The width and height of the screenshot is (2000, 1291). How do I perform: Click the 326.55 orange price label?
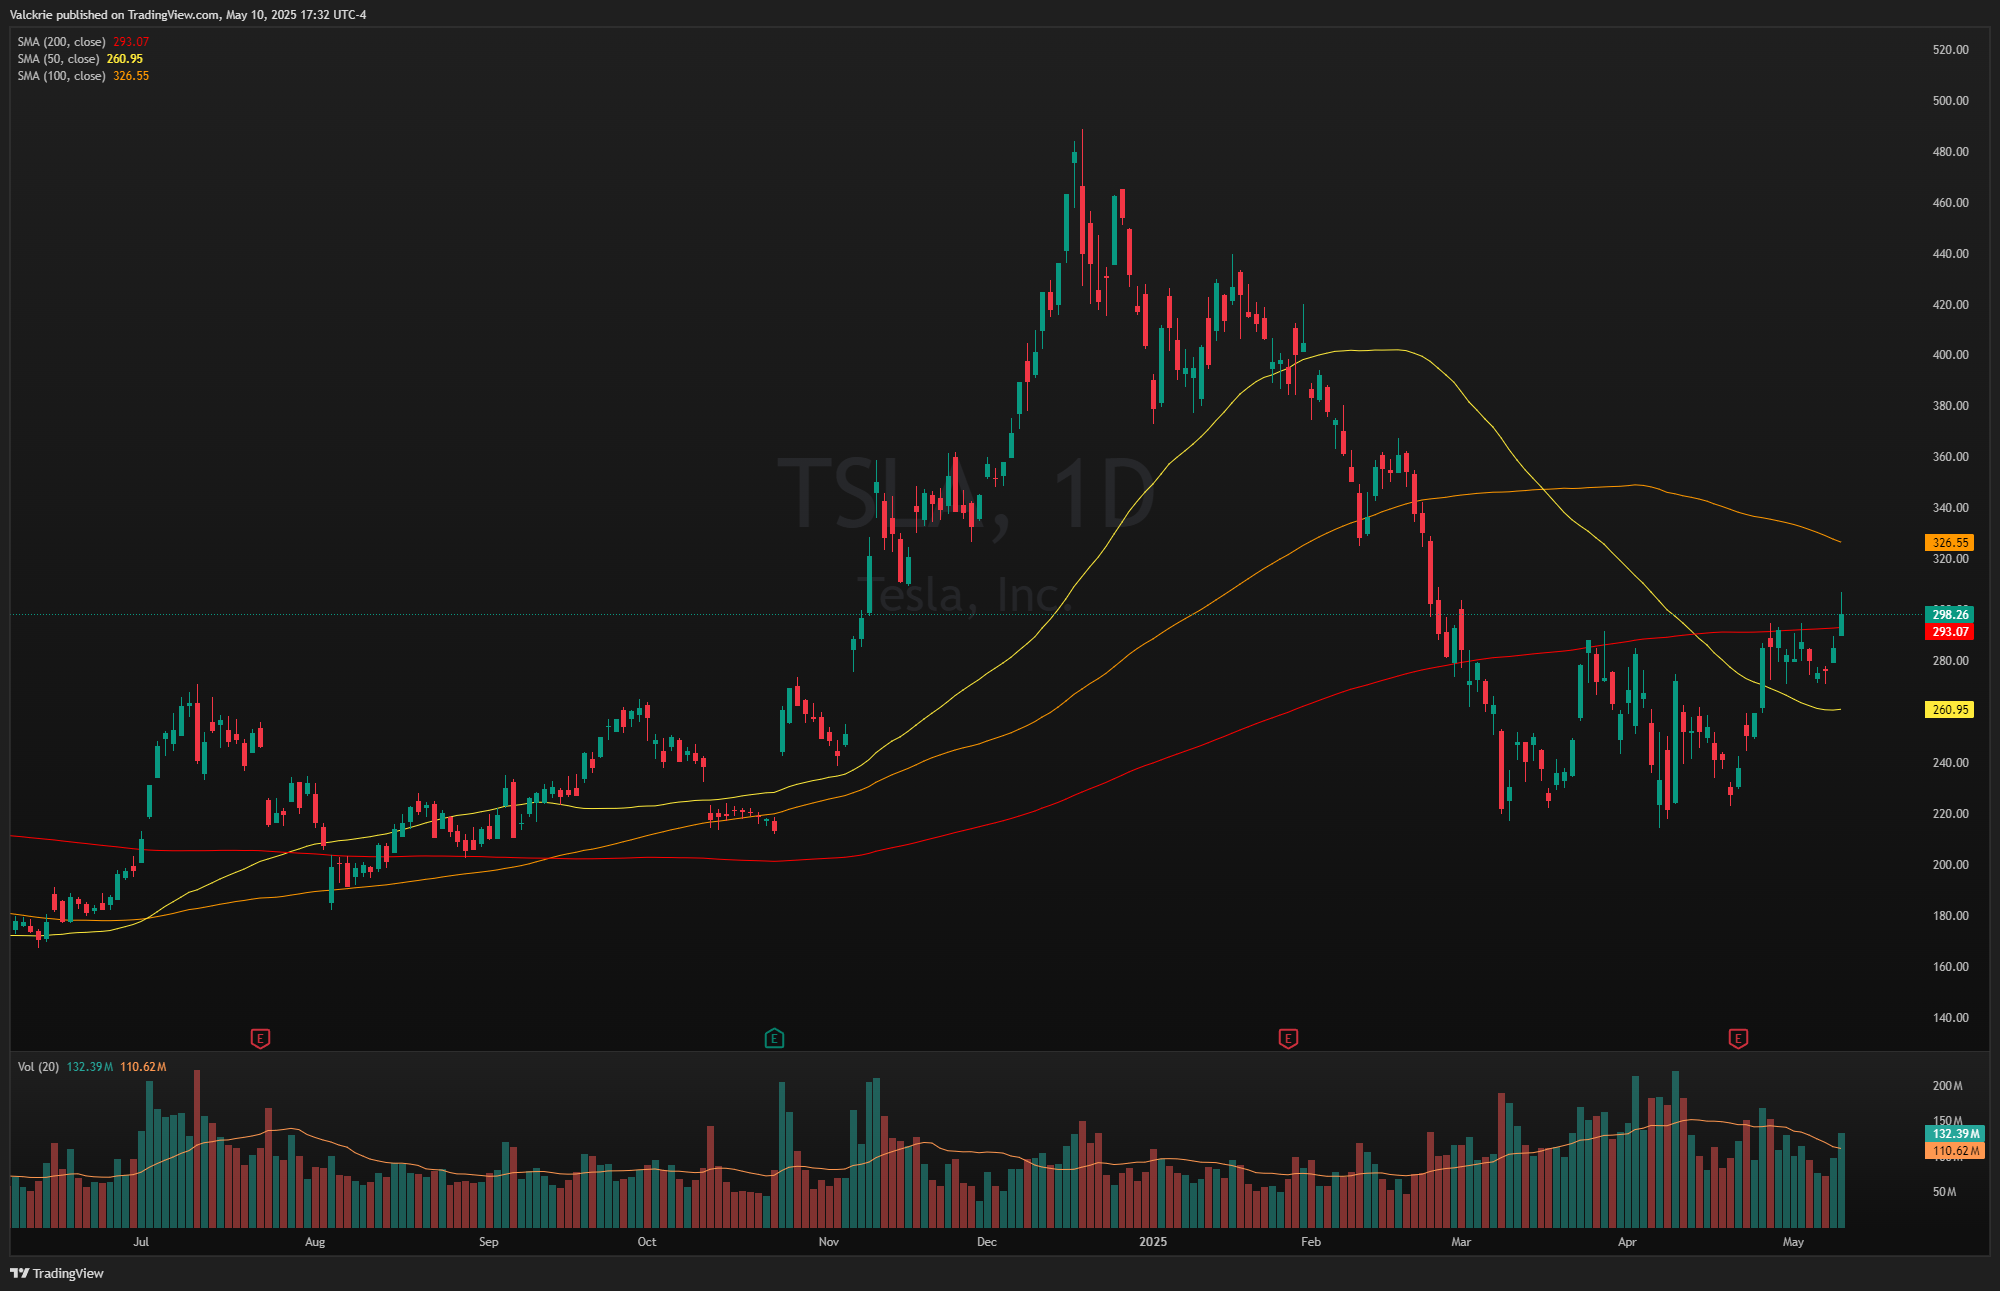click(x=1949, y=543)
